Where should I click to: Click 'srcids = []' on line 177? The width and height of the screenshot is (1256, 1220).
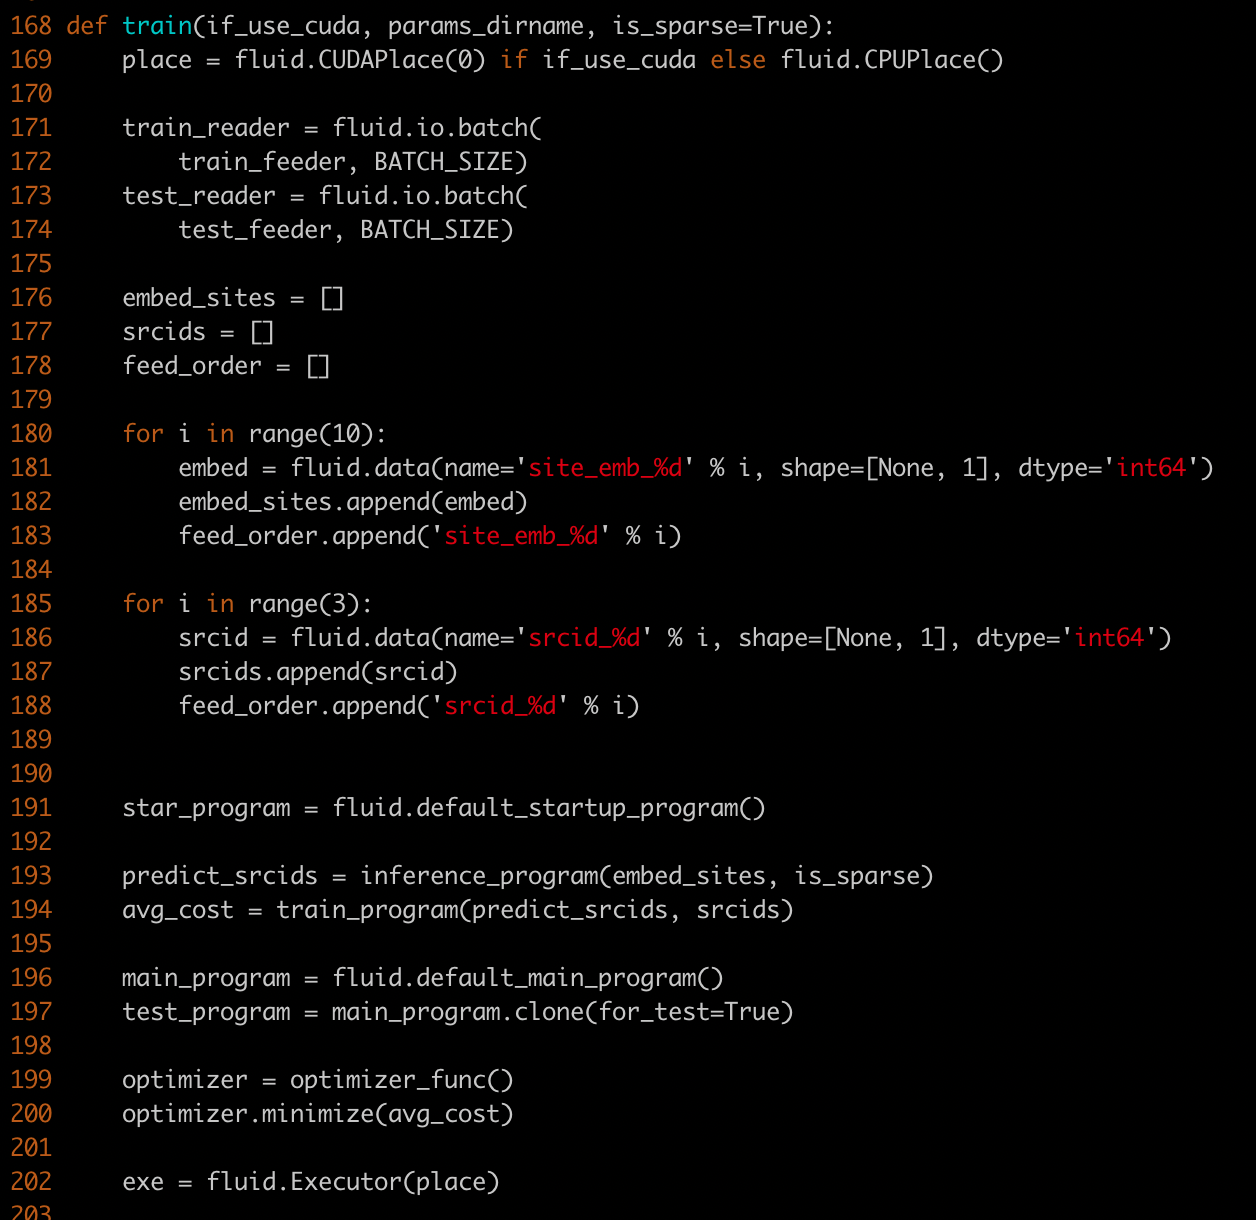pos(198,331)
